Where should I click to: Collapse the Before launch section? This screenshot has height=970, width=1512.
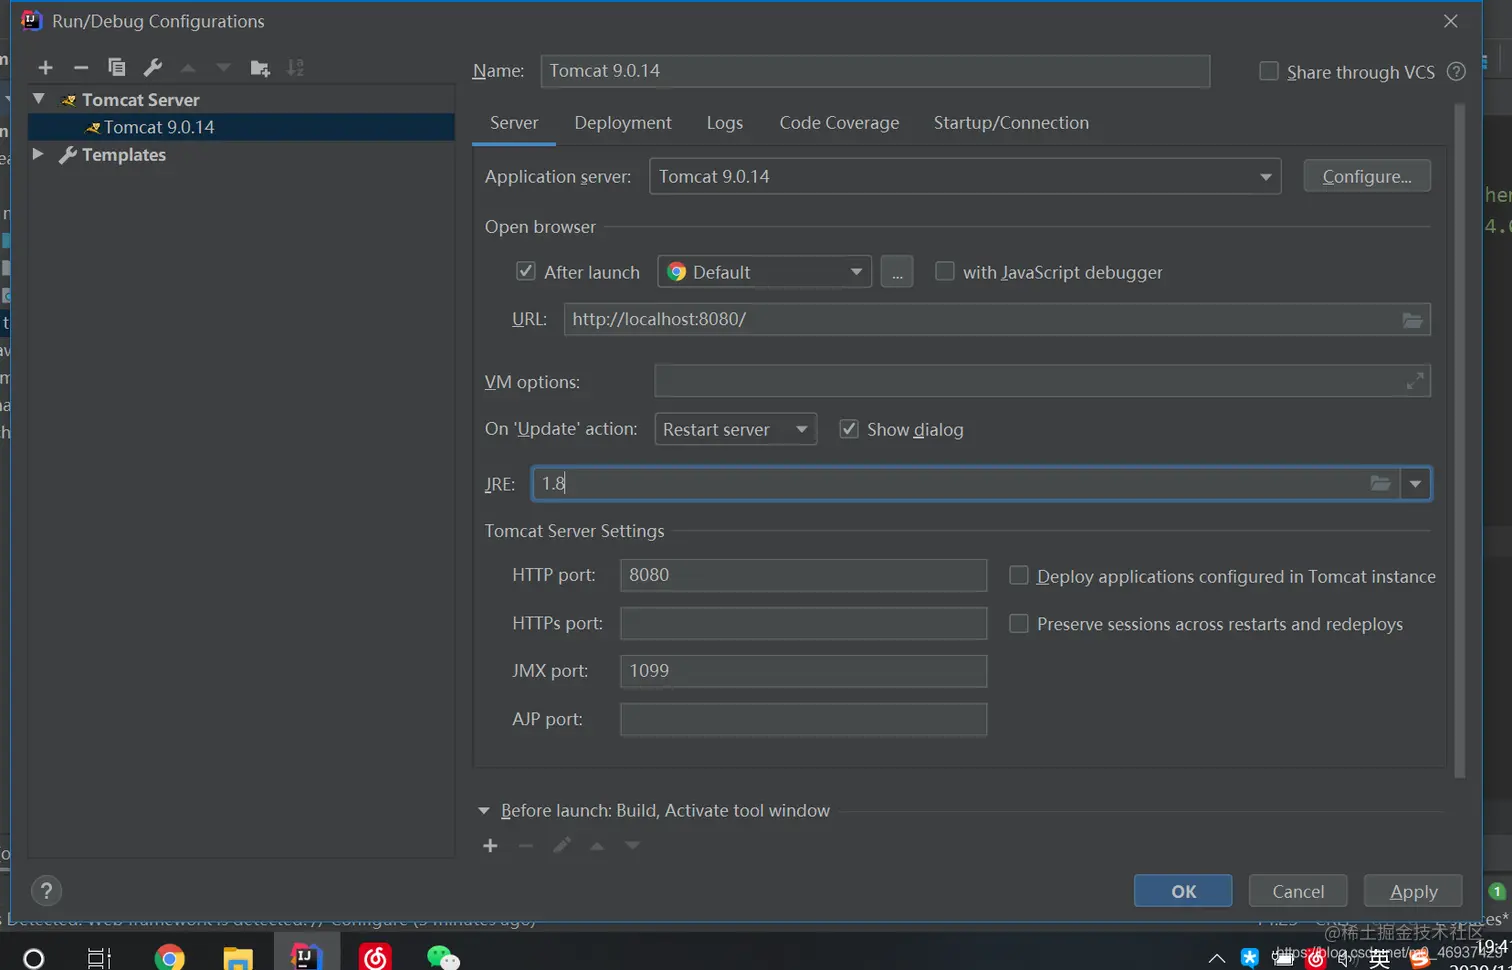(484, 811)
